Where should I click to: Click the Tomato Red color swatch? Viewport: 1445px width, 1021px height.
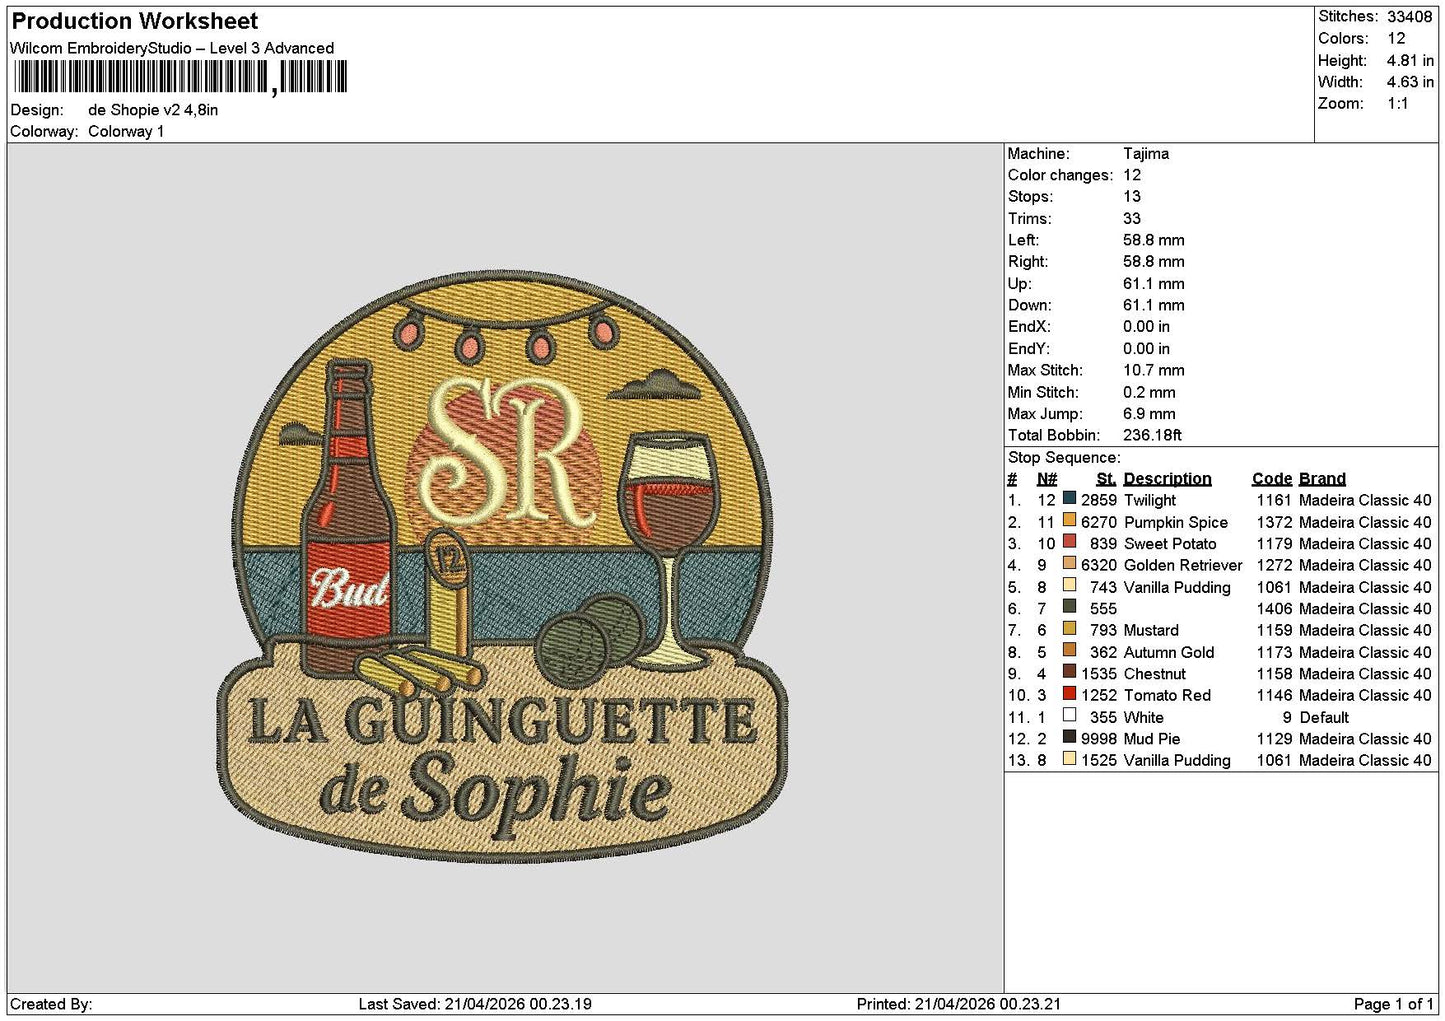coord(1069,694)
